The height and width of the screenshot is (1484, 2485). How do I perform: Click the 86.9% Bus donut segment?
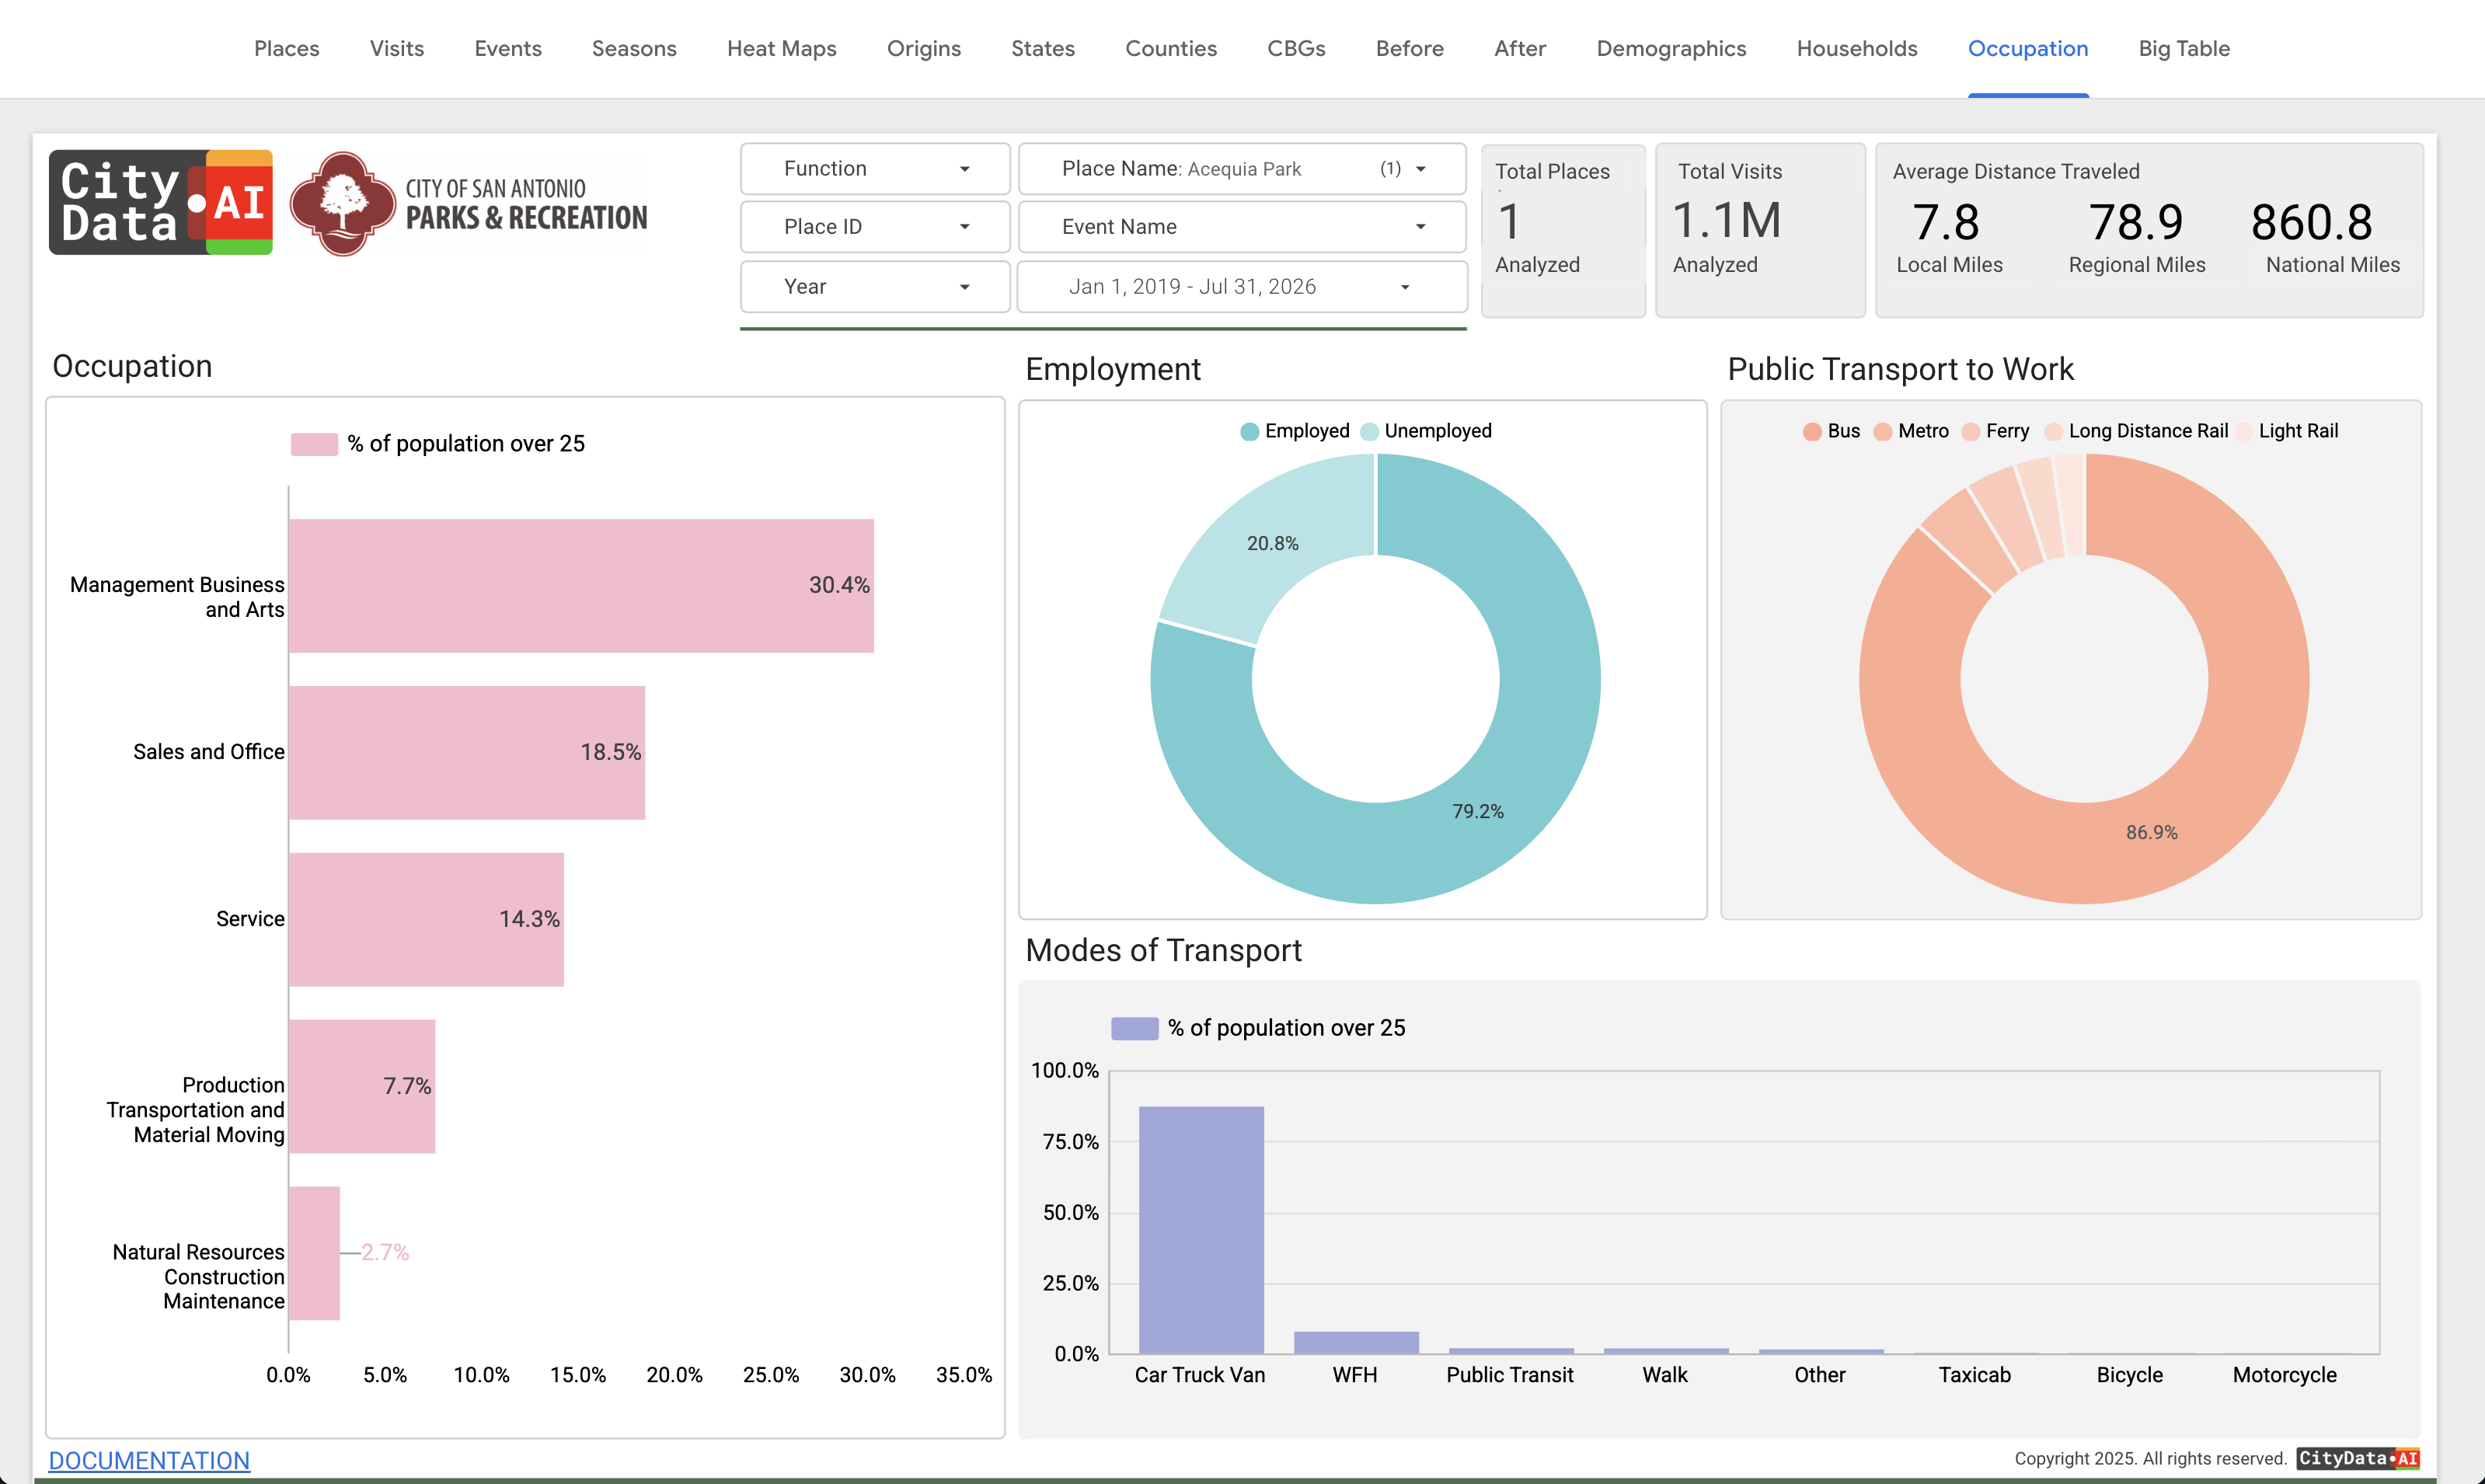[2152, 833]
